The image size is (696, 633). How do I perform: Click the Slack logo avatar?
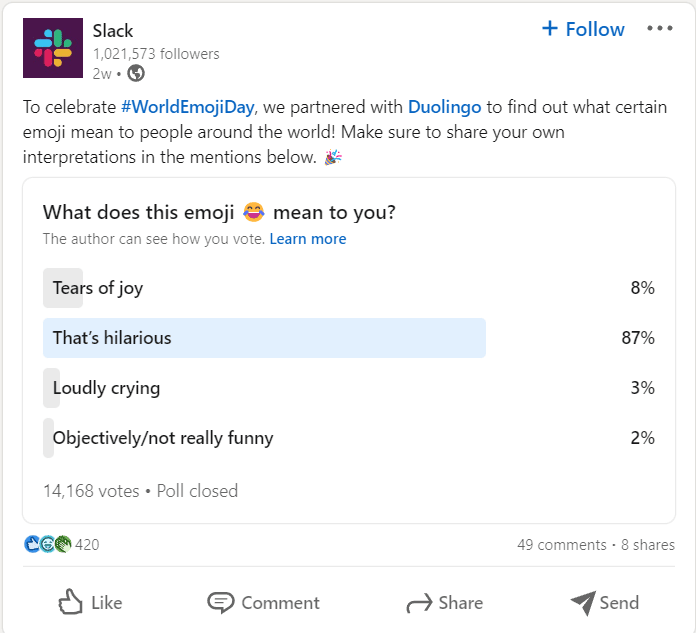coord(53,48)
